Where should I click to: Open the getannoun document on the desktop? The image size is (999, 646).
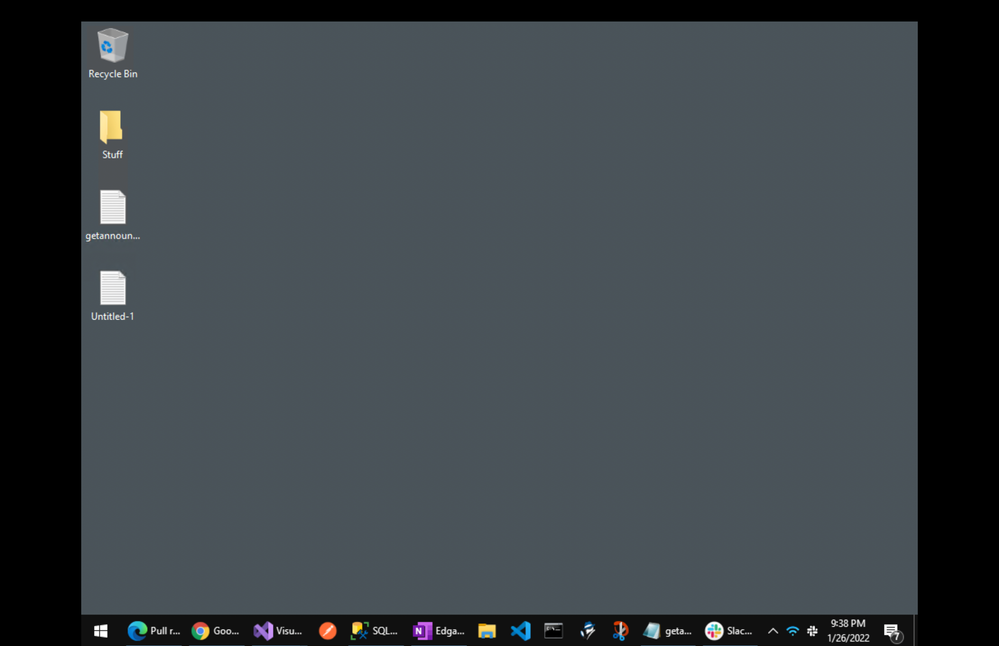(x=111, y=212)
